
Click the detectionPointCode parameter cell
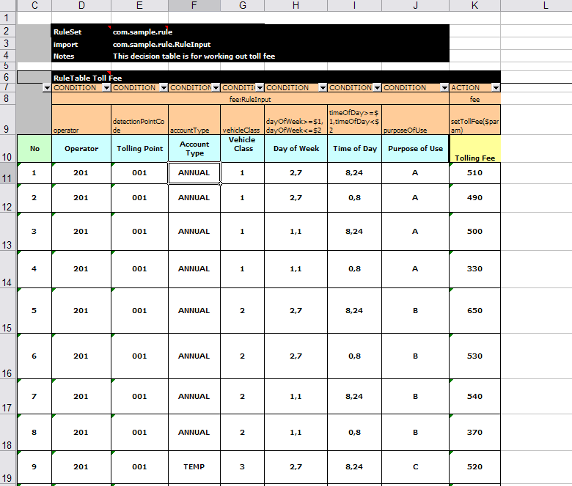click(140, 120)
